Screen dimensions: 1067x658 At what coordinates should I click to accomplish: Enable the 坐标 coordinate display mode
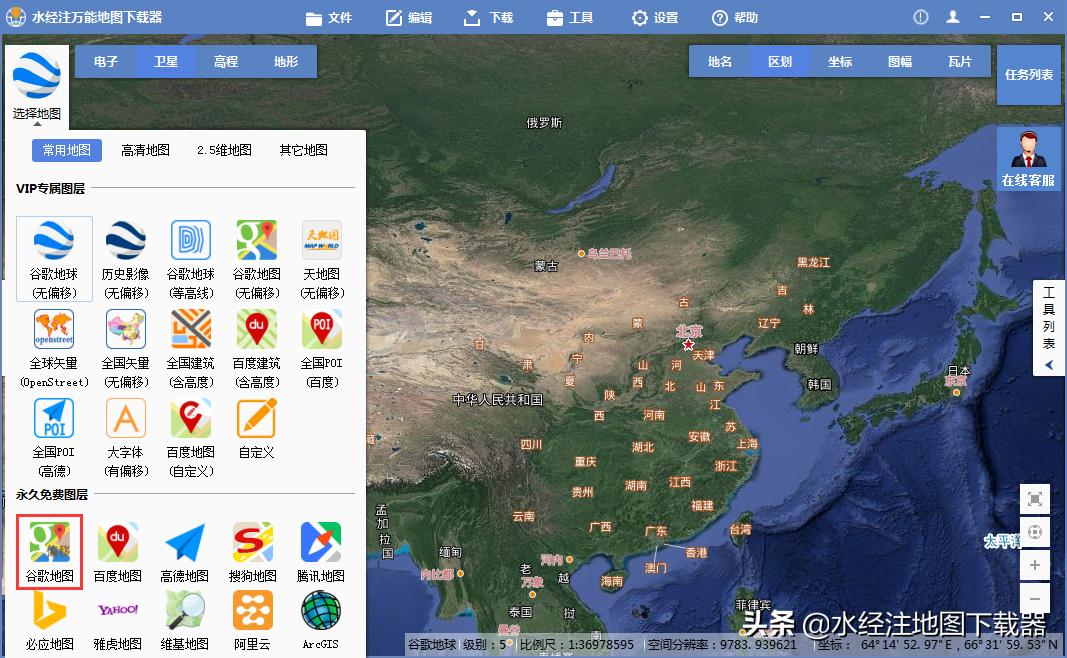click(840, 61)
